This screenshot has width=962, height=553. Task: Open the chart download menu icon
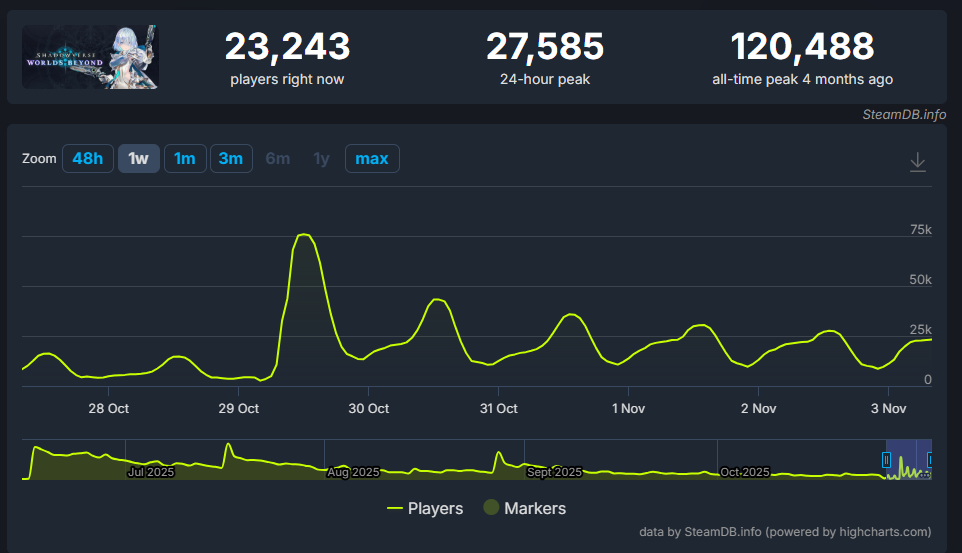[x=918, y=162]
